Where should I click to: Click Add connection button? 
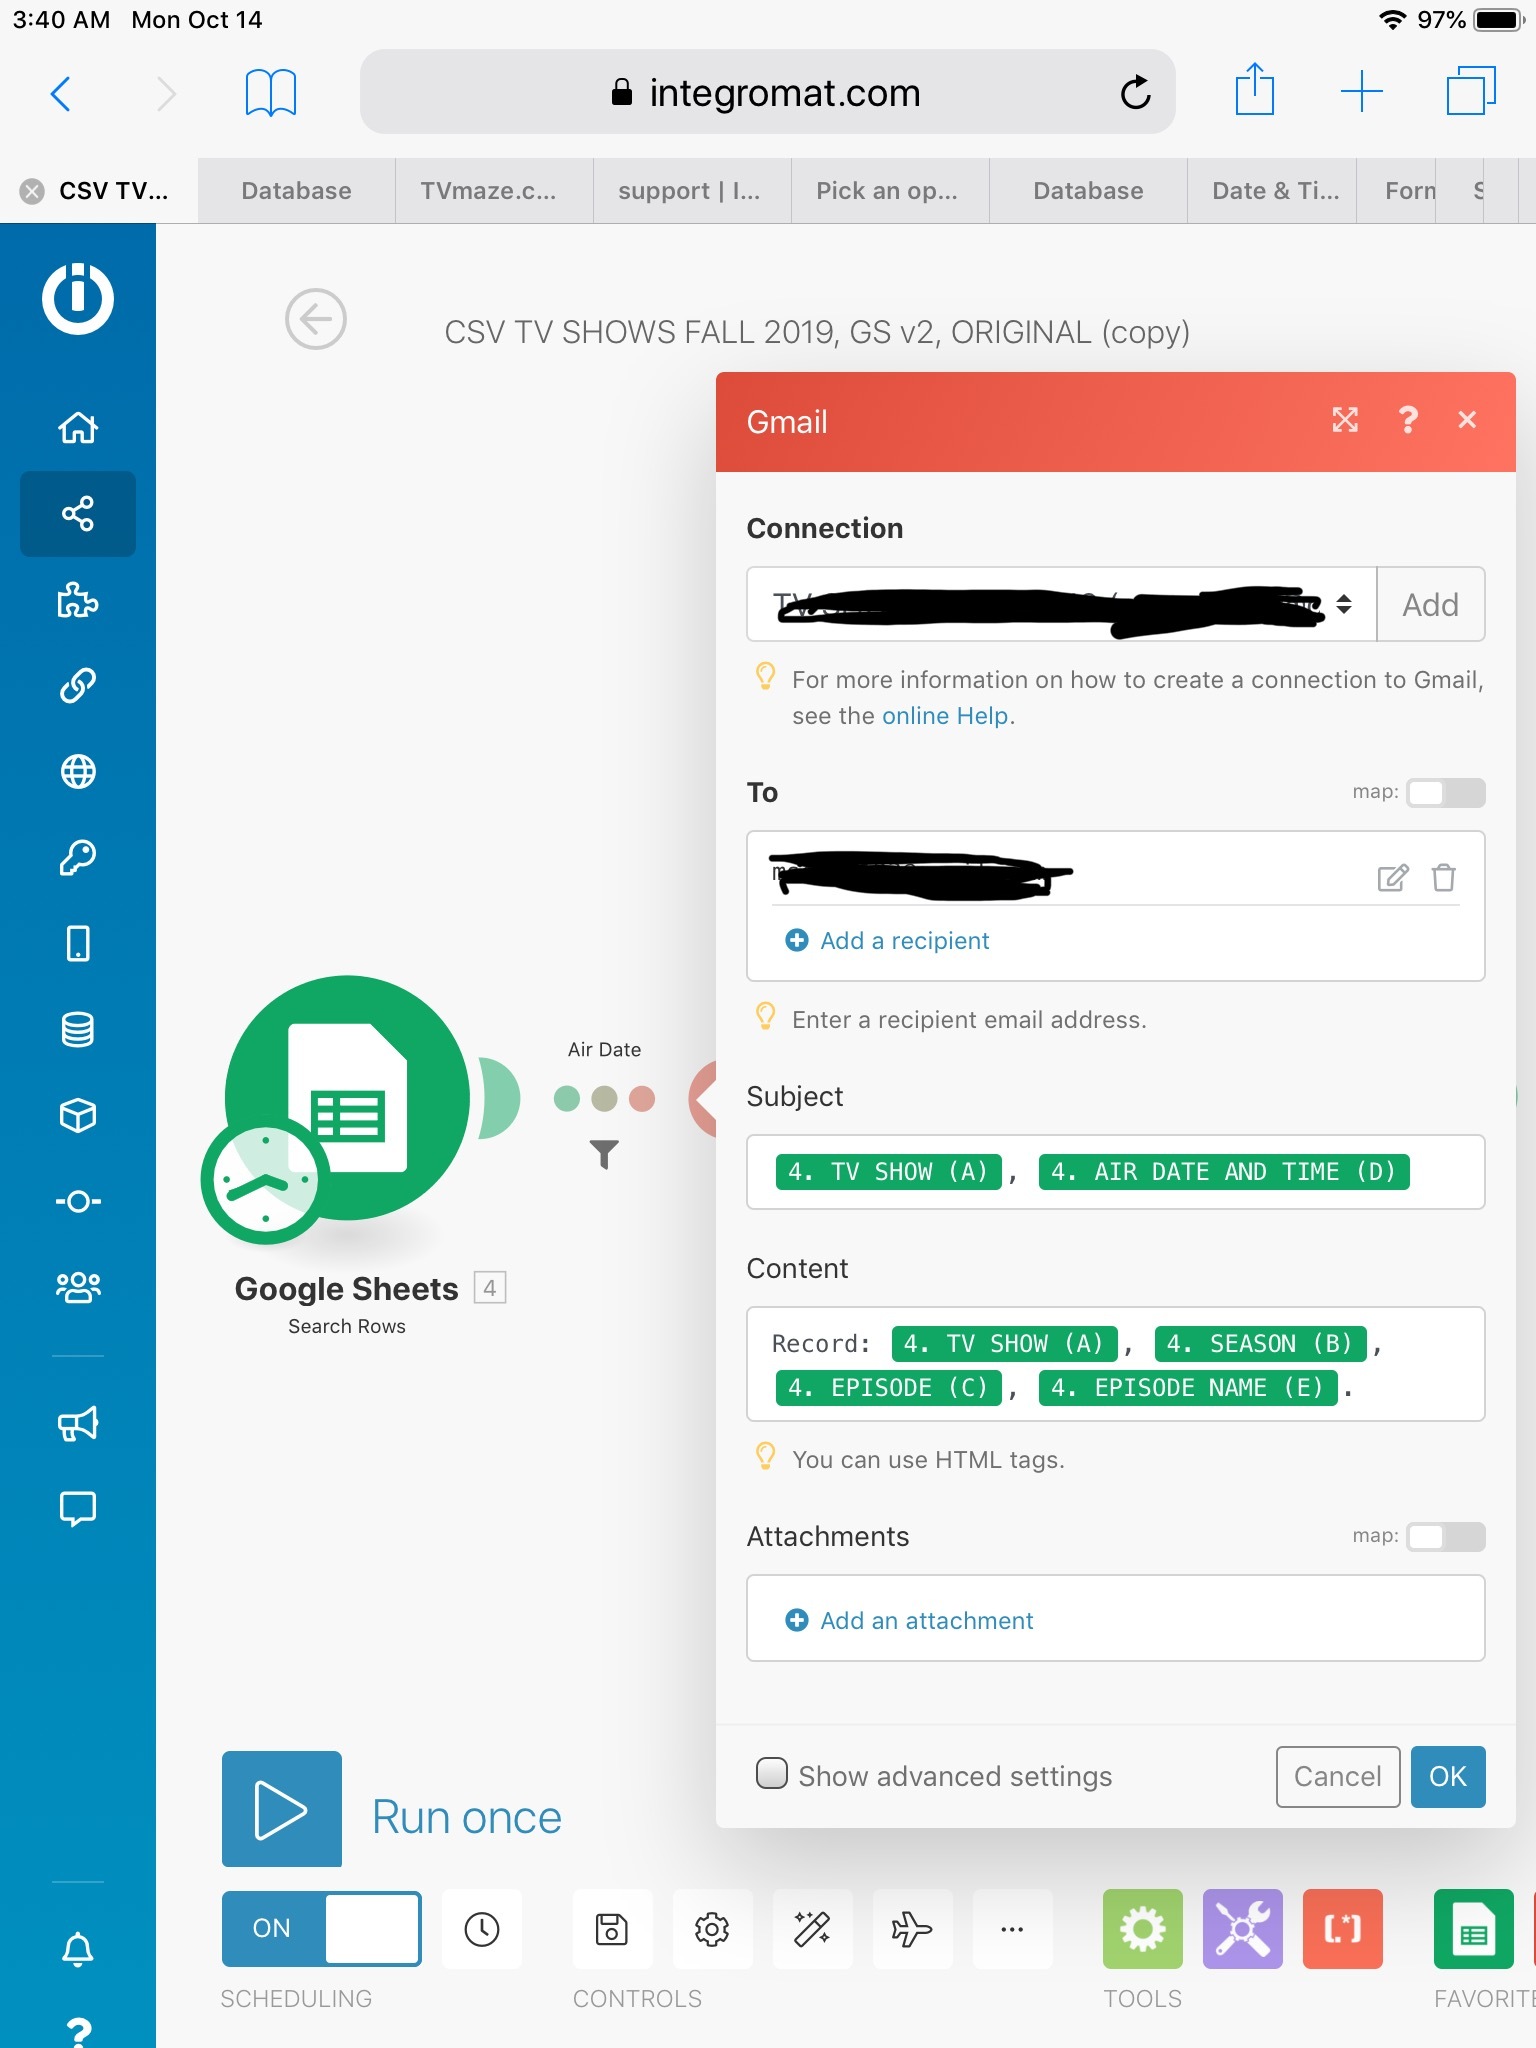tap(1431, 604)
